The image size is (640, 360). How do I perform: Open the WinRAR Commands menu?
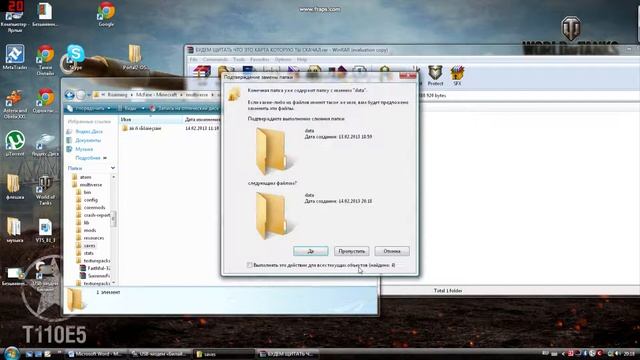[215, 60]
